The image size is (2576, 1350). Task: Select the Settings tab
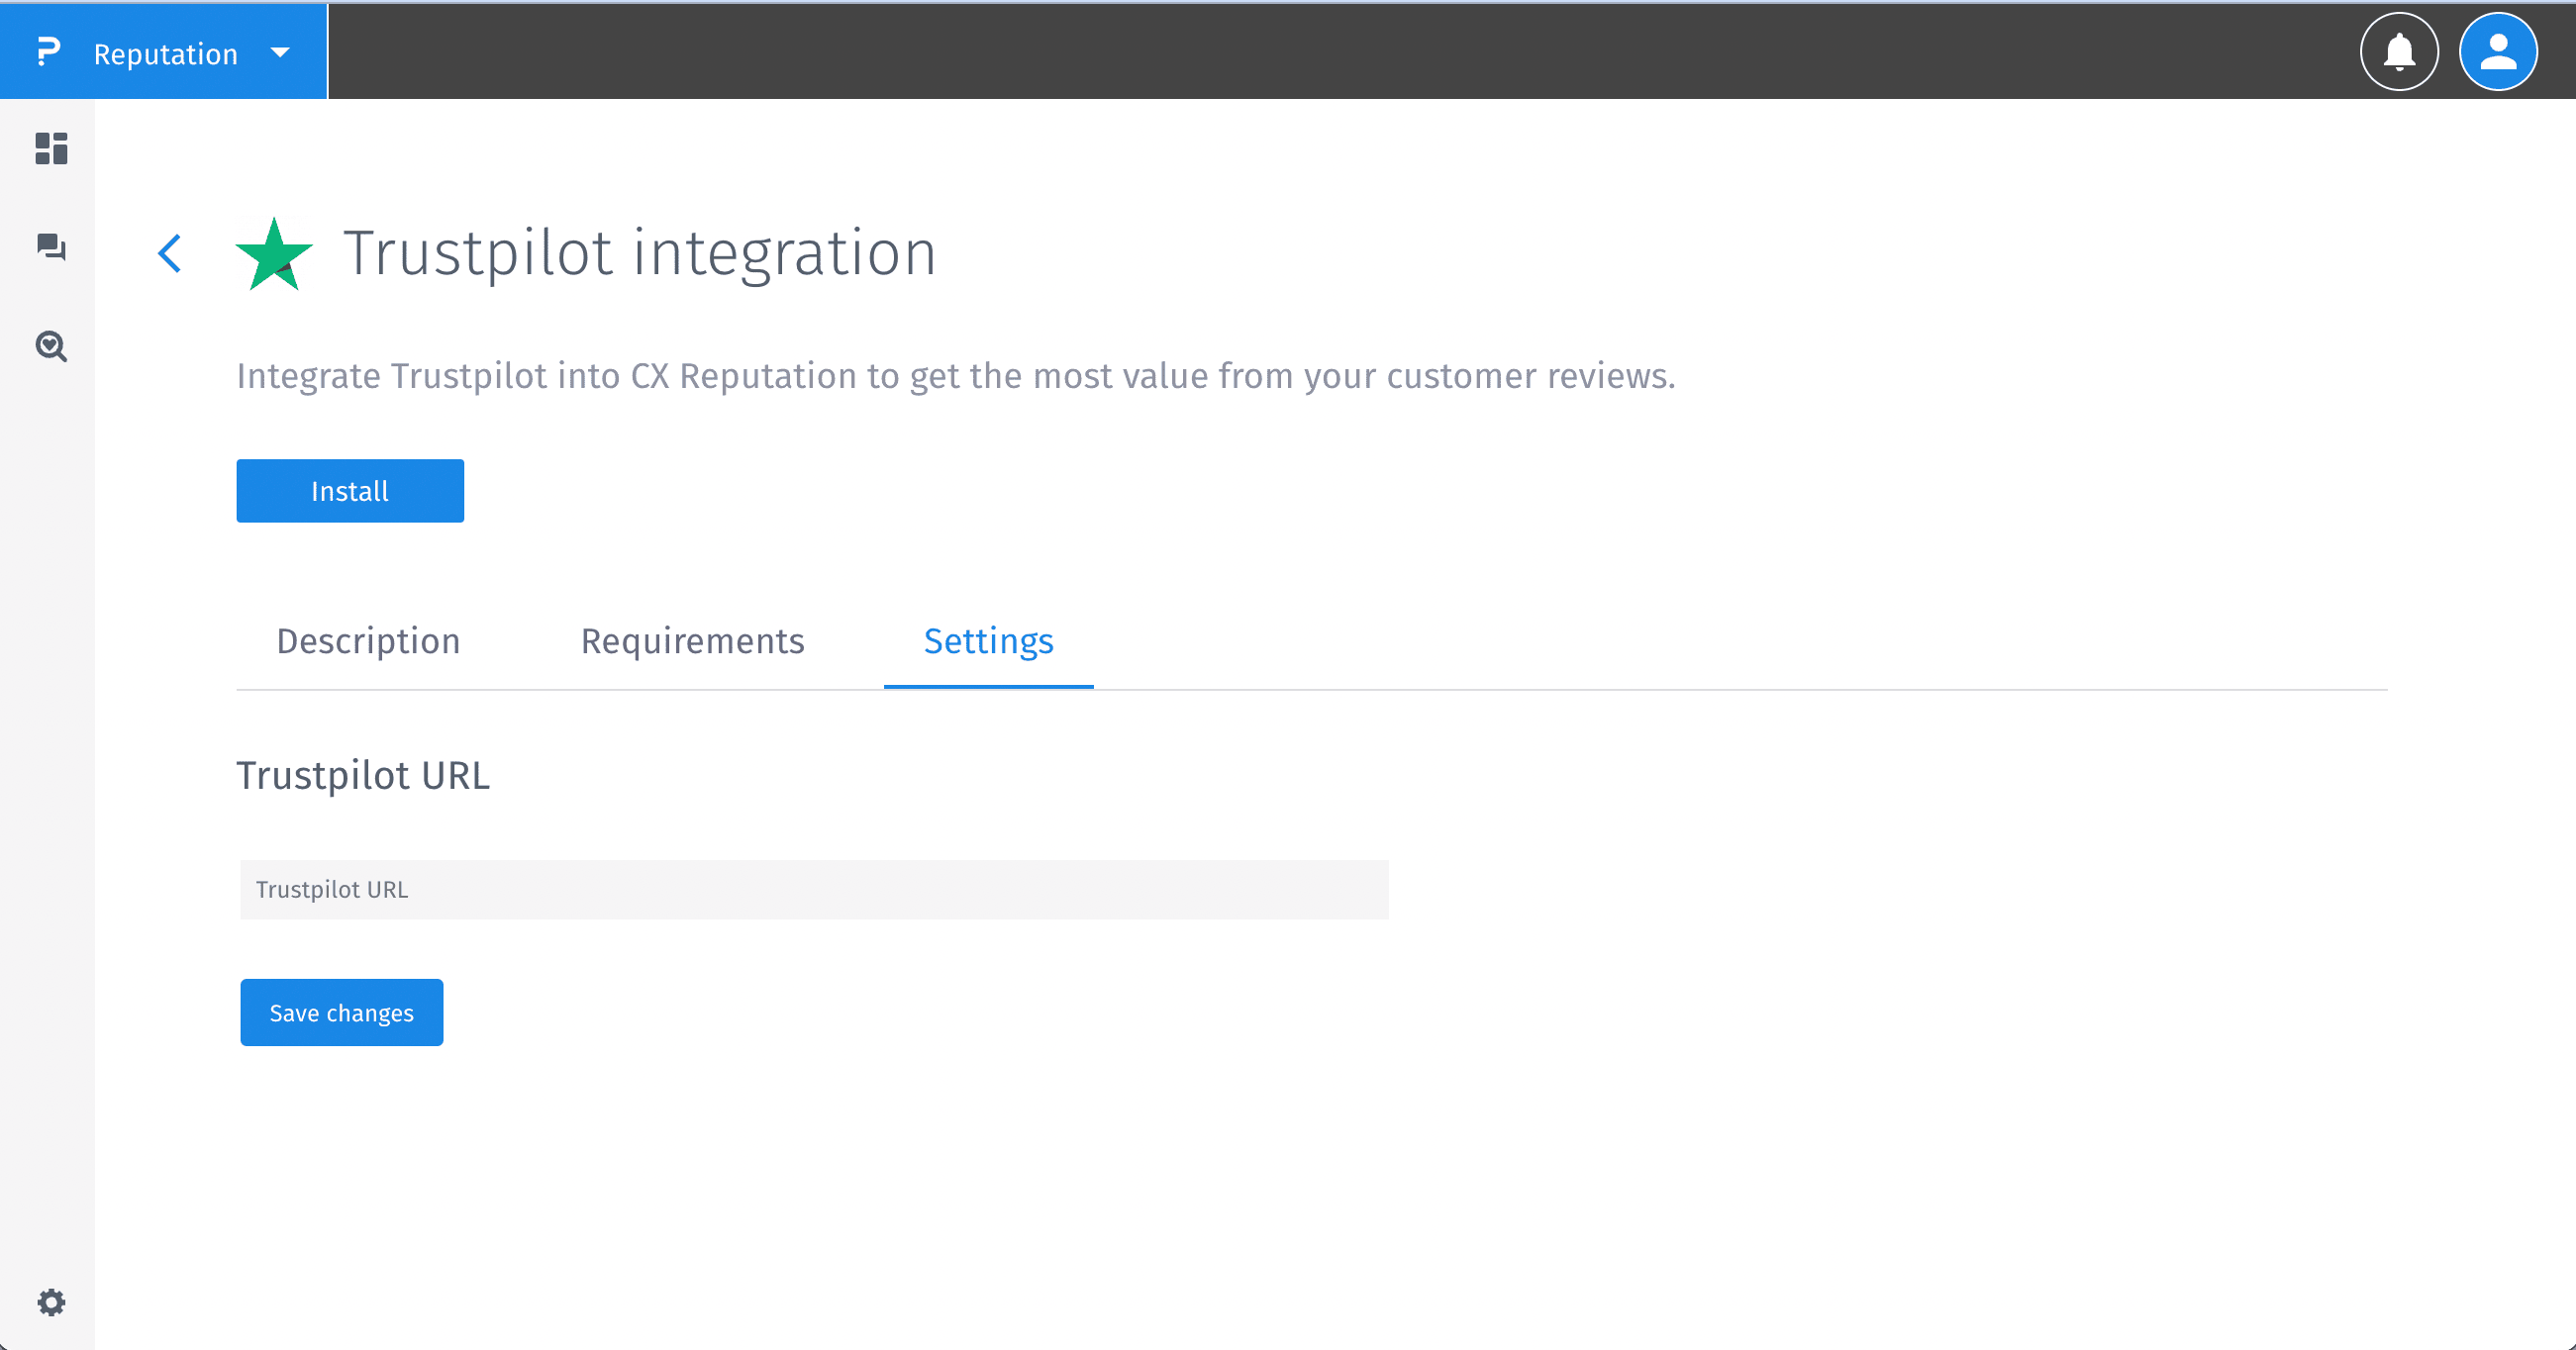click(x=988, y=641)
